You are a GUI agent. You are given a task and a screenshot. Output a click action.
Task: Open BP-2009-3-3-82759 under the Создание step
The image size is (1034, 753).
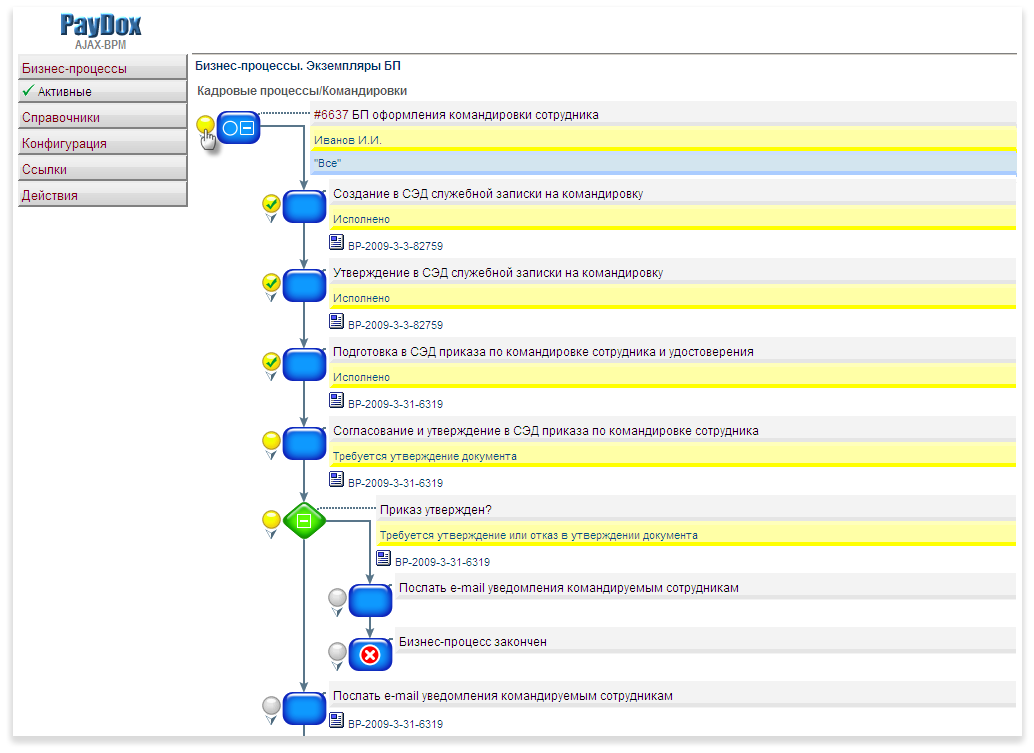click(396, 246)
